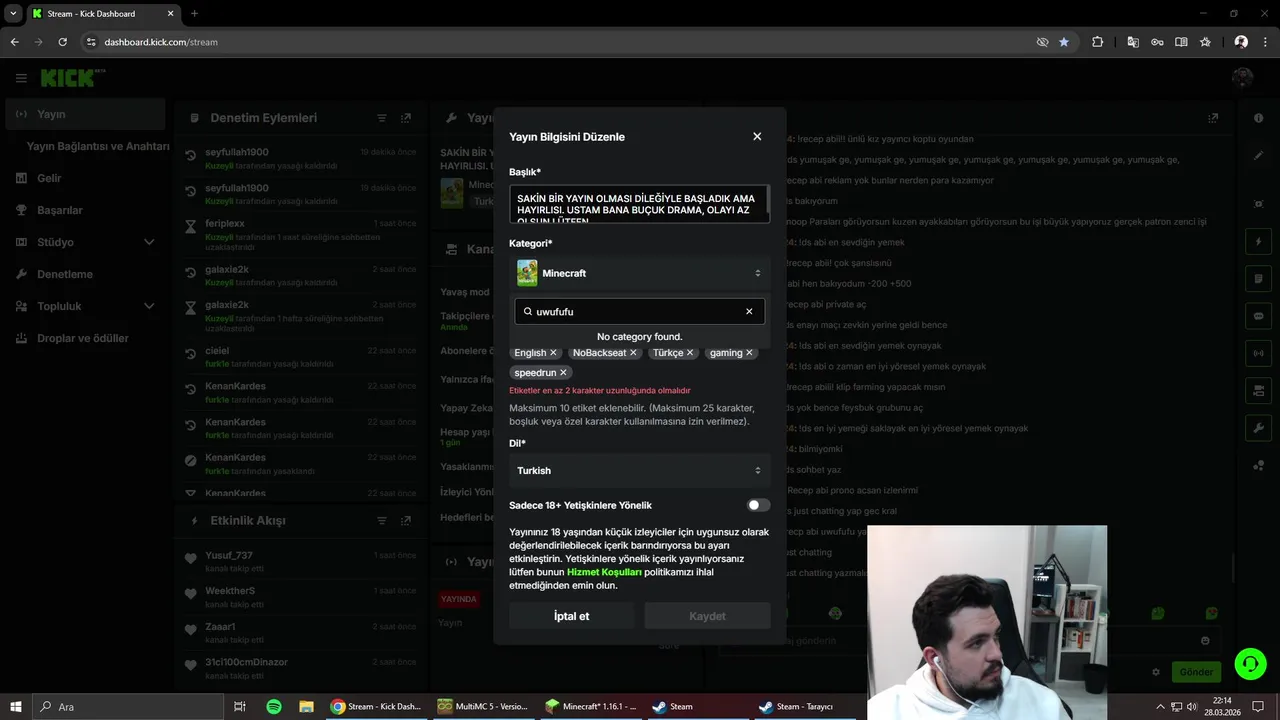The height and width of the screenshot is (720, 1280).
Task: Open Kick profile avatar menu
Action: coord(1243,78)
